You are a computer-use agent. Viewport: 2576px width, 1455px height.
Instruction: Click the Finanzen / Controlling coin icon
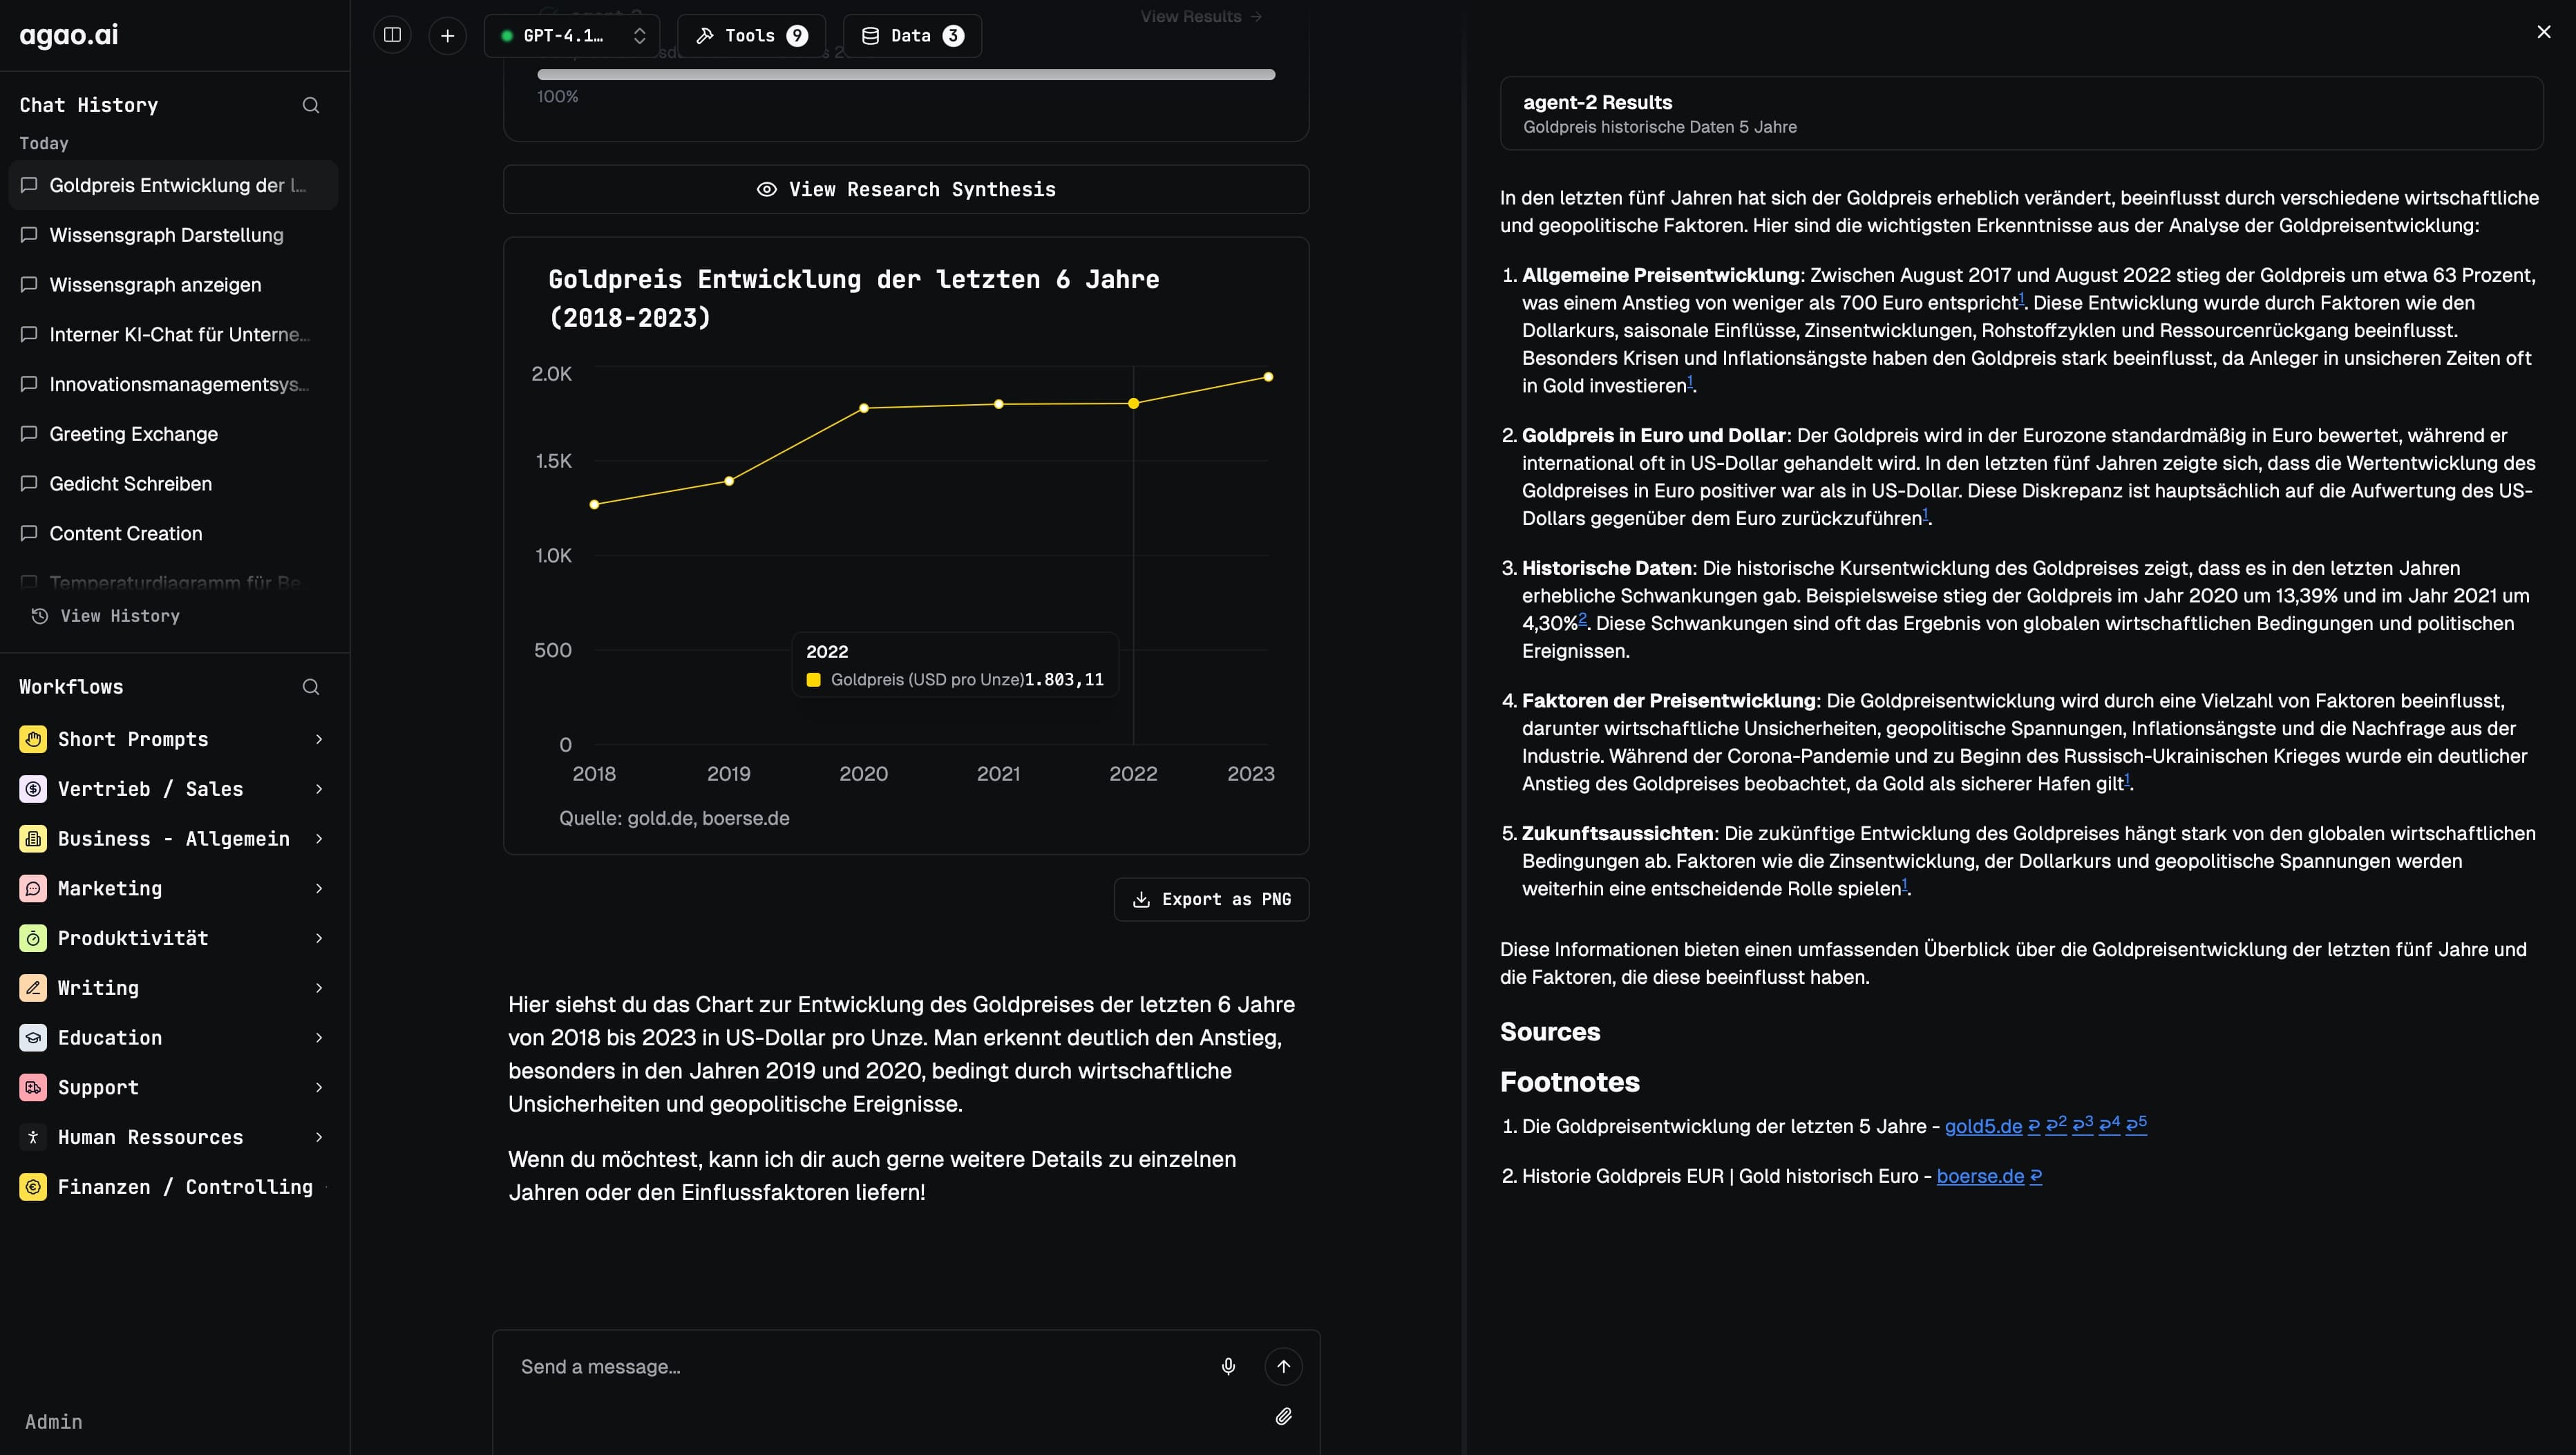33,1187
